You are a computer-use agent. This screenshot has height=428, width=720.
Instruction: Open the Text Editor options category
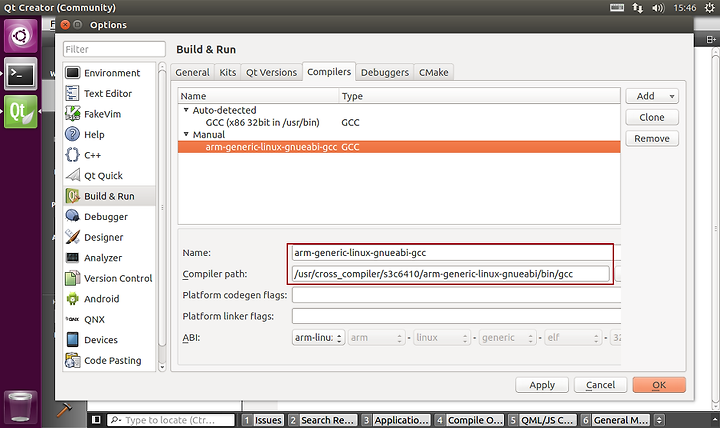[109, 94]
